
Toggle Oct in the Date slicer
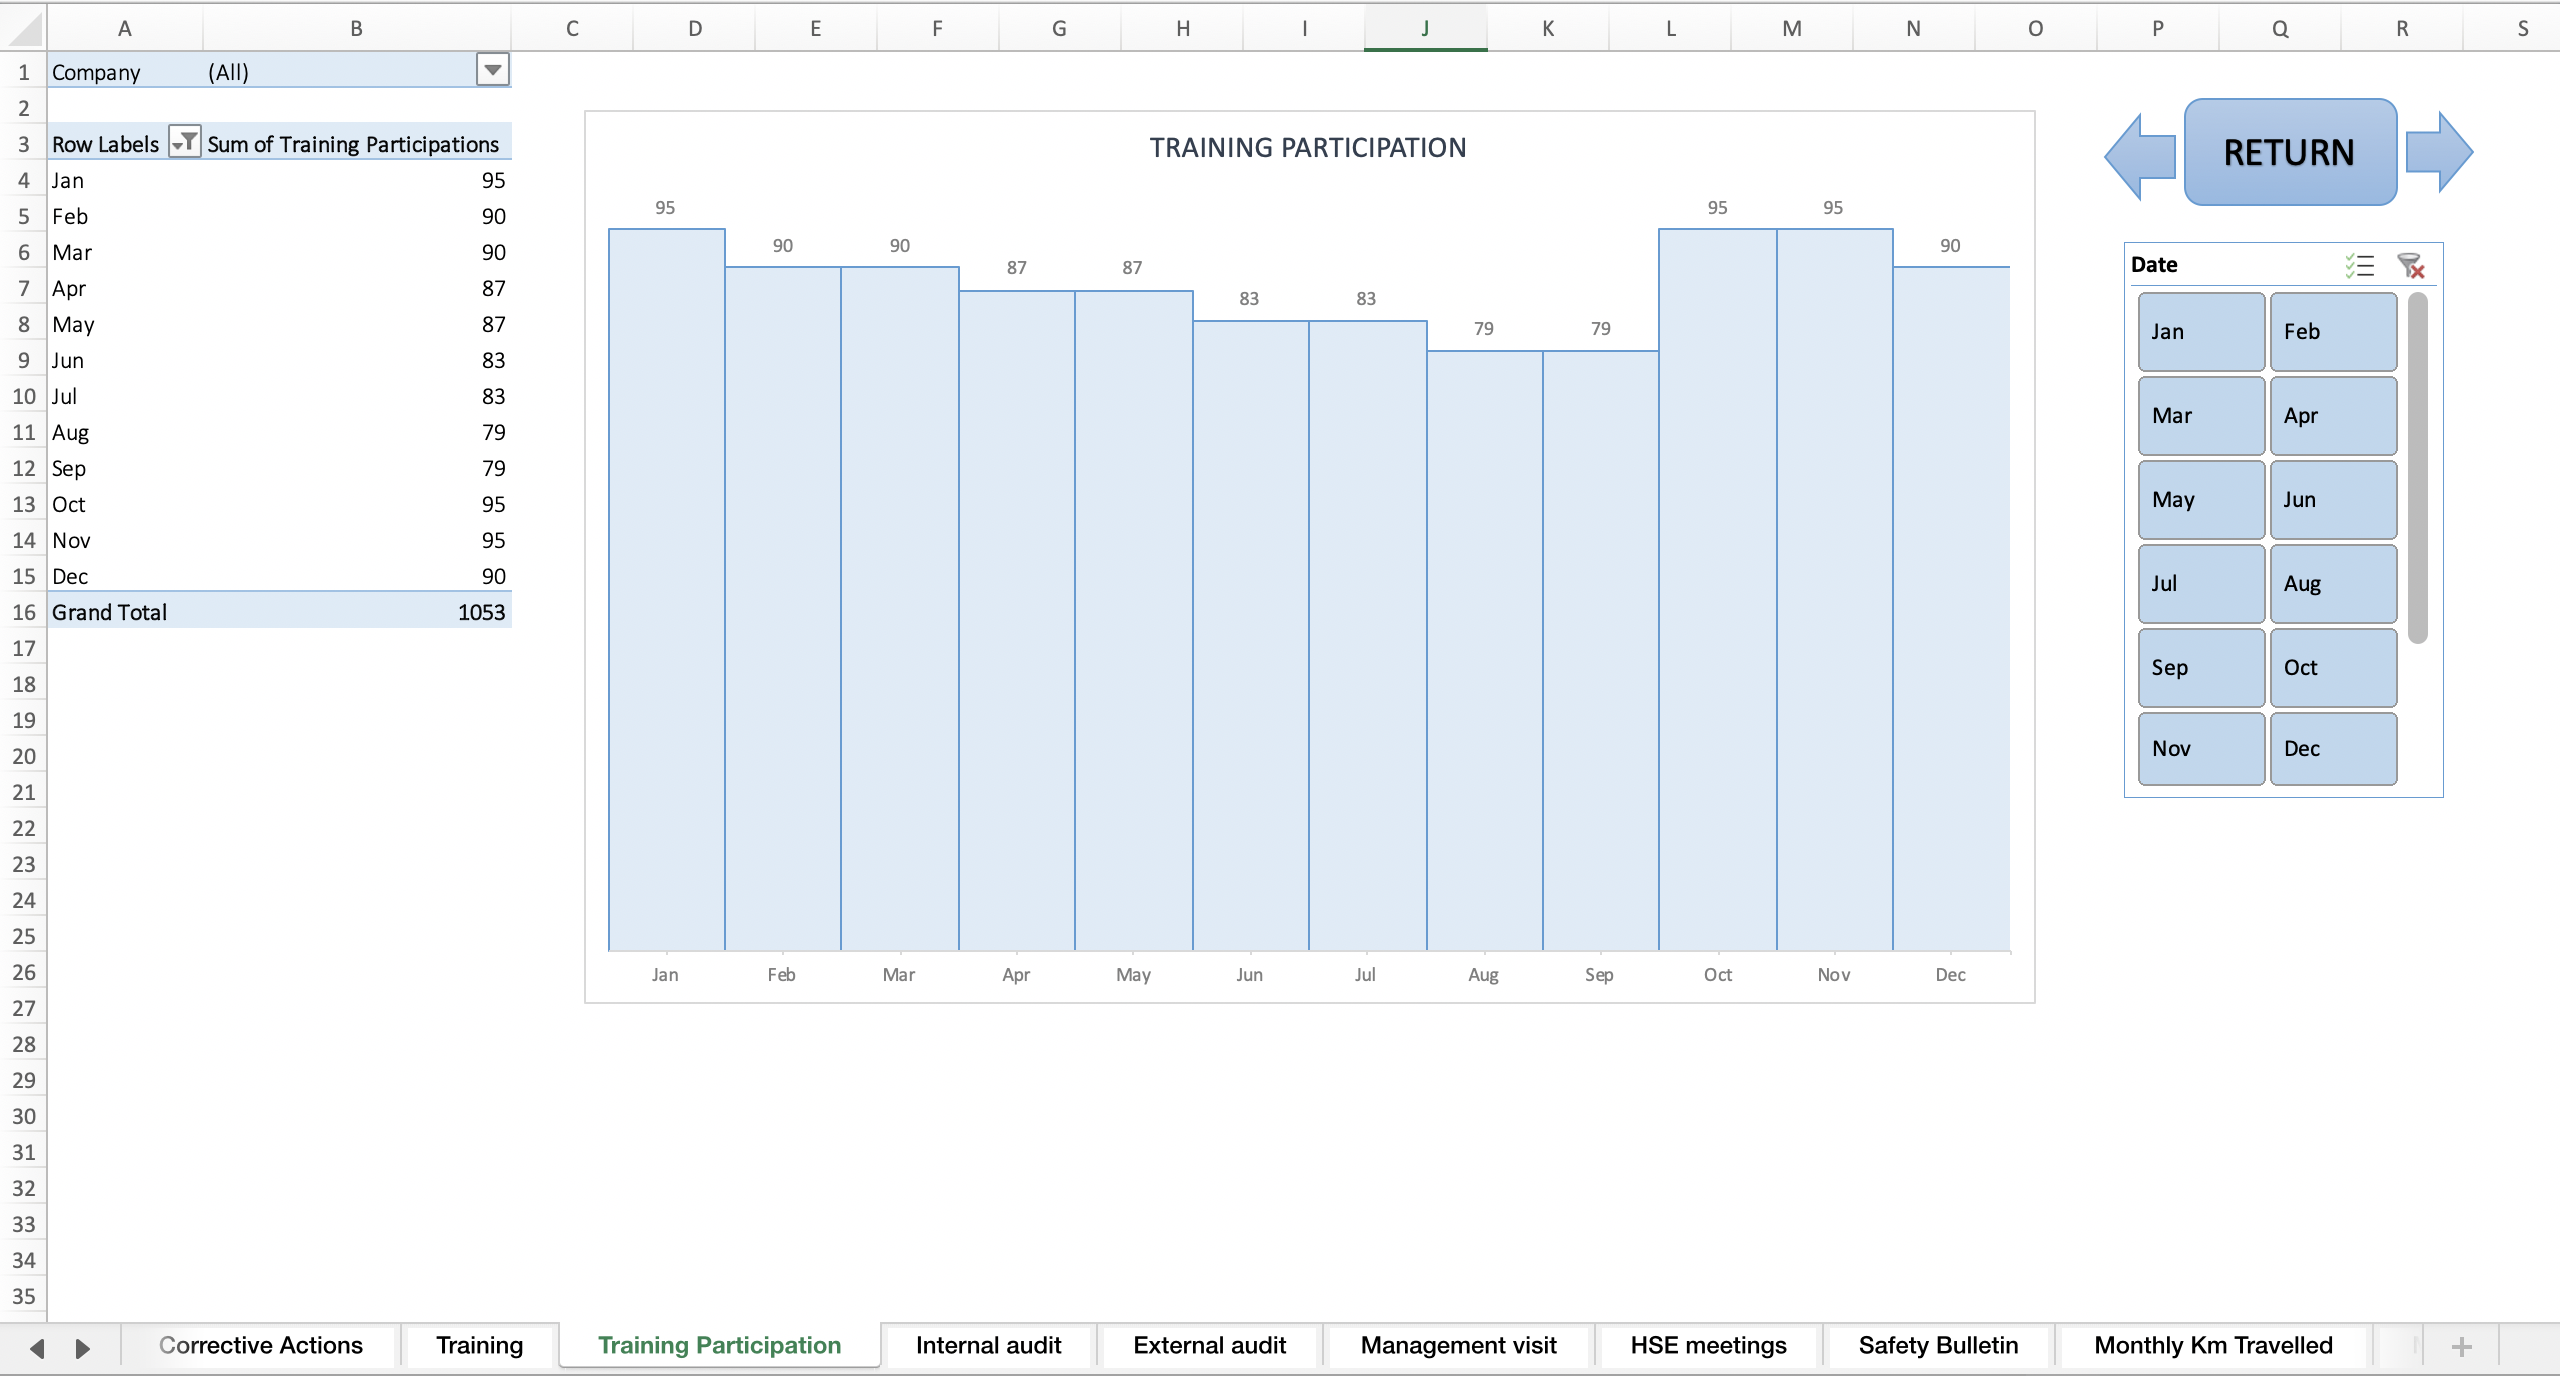point(2333,667)
